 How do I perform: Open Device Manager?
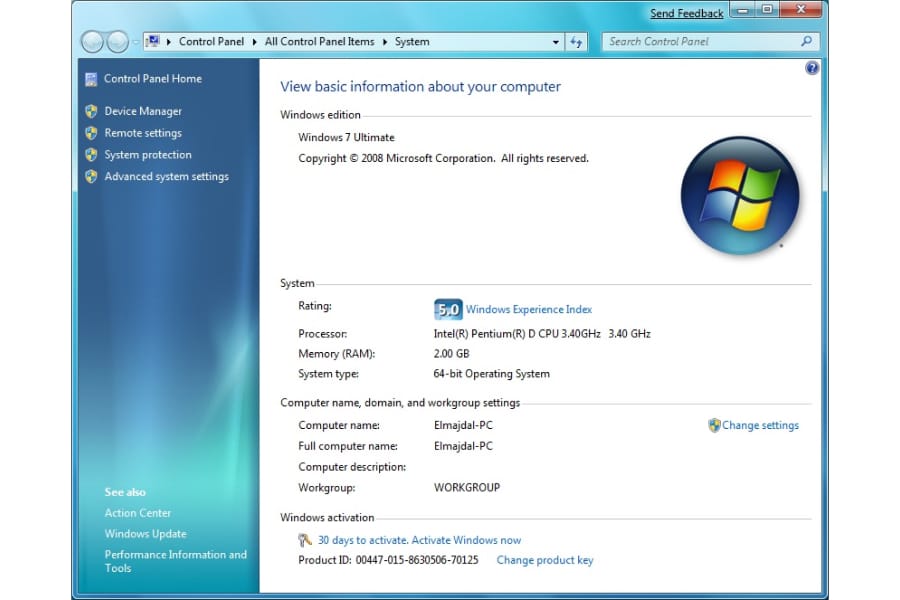tap(143, 111)
